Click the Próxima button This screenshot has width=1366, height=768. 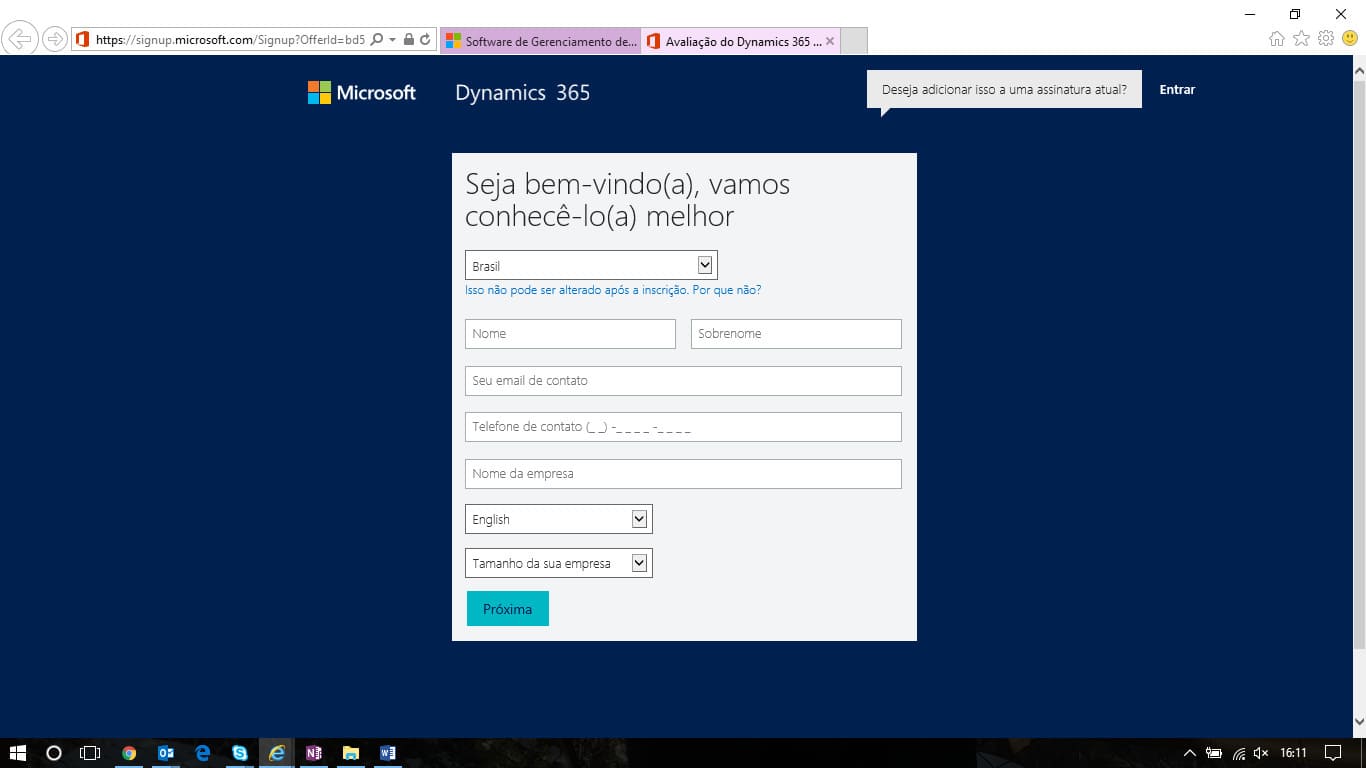point(507,608)
